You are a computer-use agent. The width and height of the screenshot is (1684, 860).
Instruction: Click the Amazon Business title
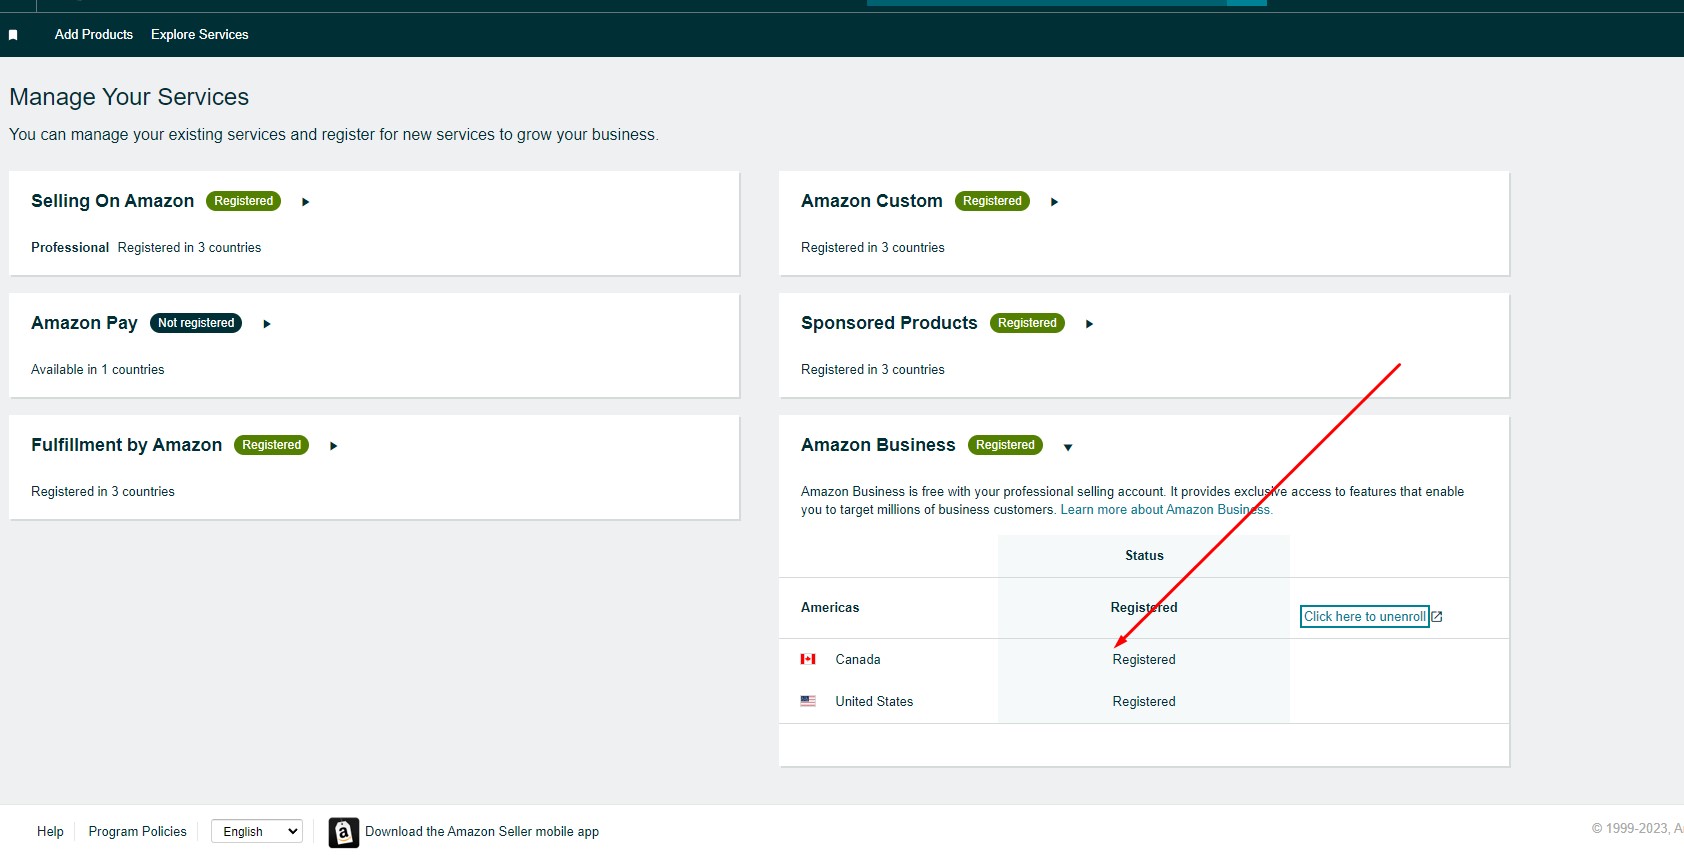tap(878, 445)
